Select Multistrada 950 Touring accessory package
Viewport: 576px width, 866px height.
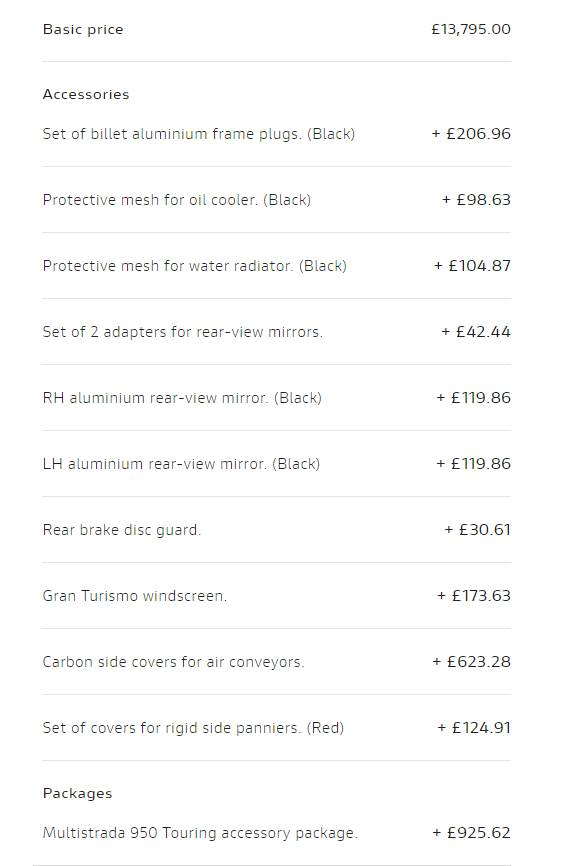200,833
